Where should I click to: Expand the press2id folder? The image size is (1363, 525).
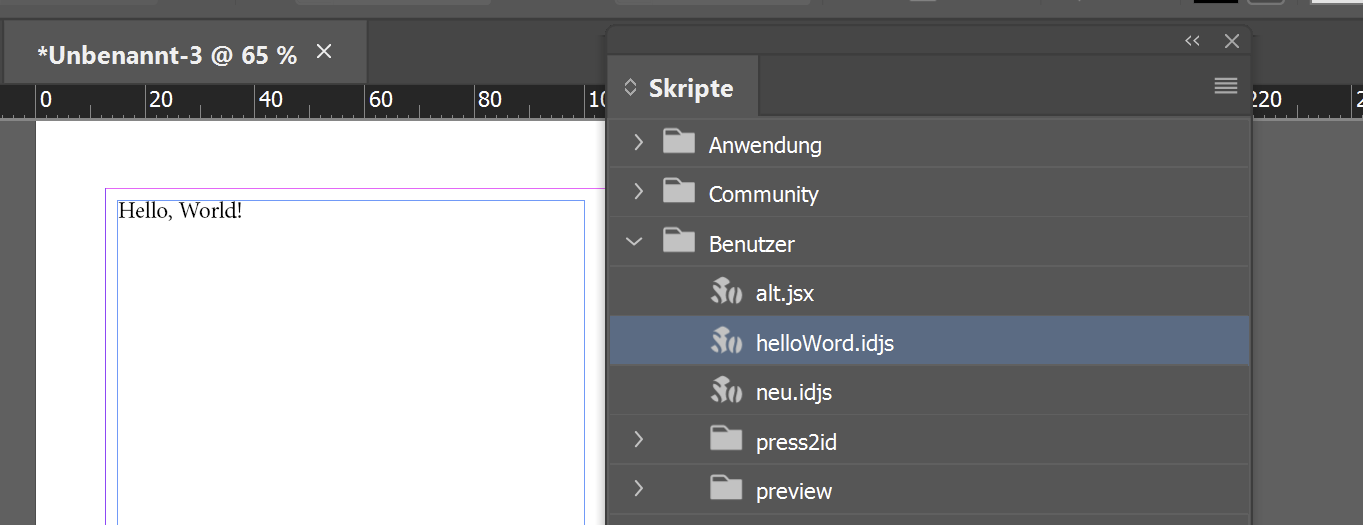click(x=638, y=440)
